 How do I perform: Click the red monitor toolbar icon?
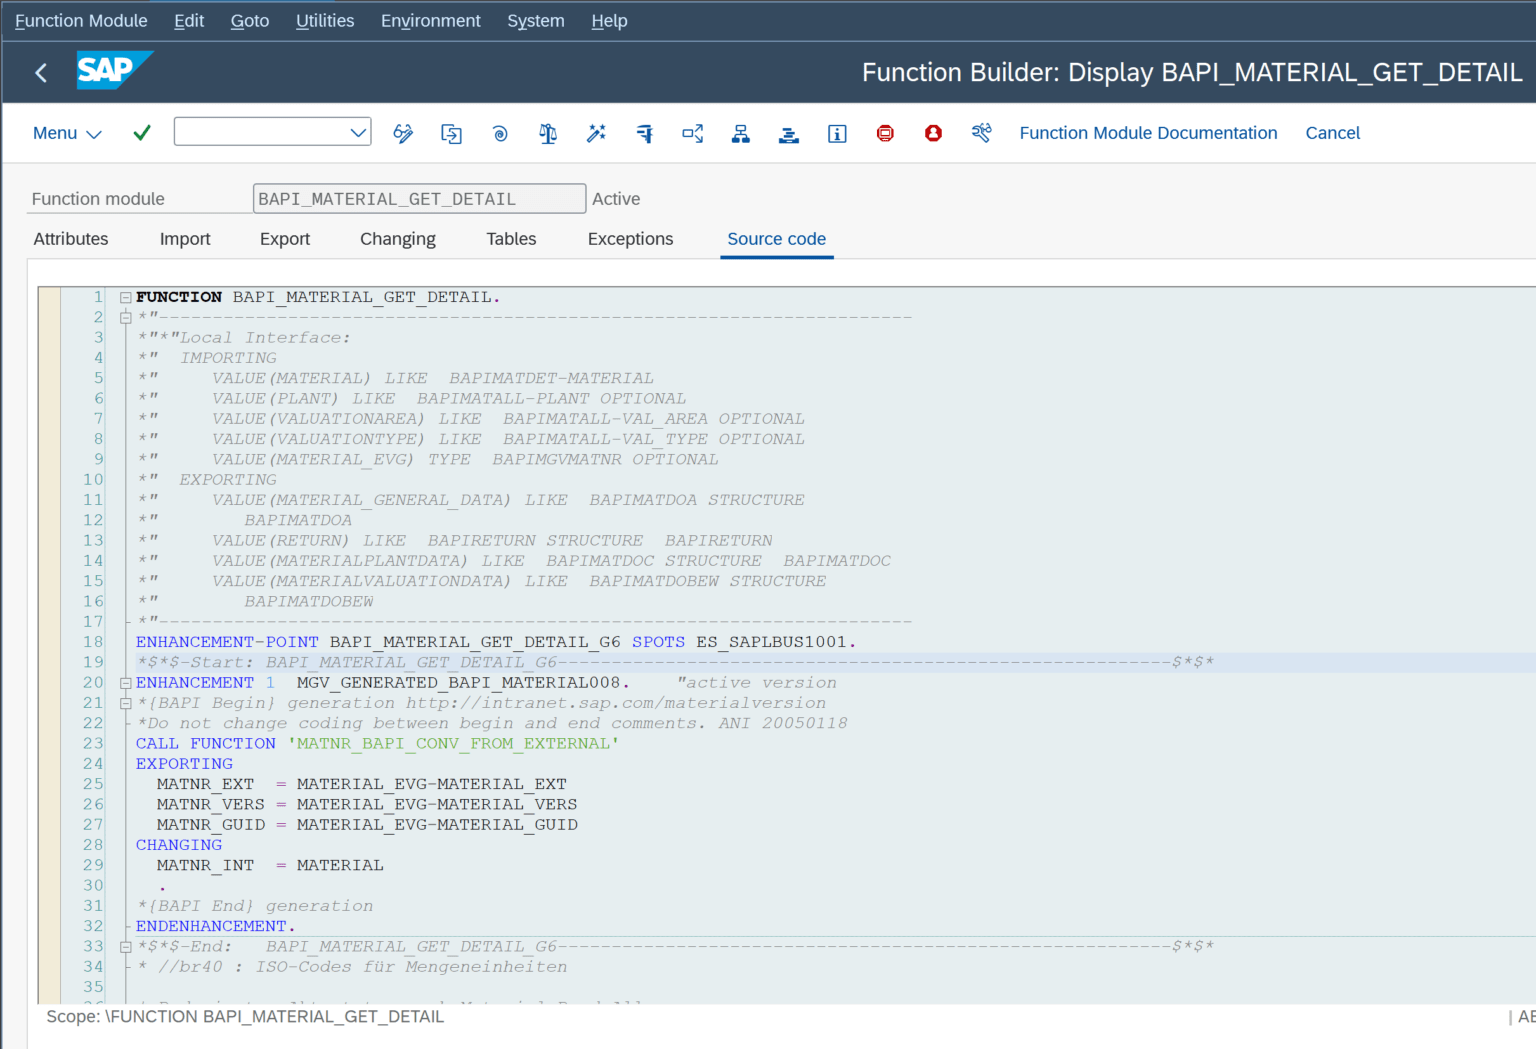[x=885, y=132]
